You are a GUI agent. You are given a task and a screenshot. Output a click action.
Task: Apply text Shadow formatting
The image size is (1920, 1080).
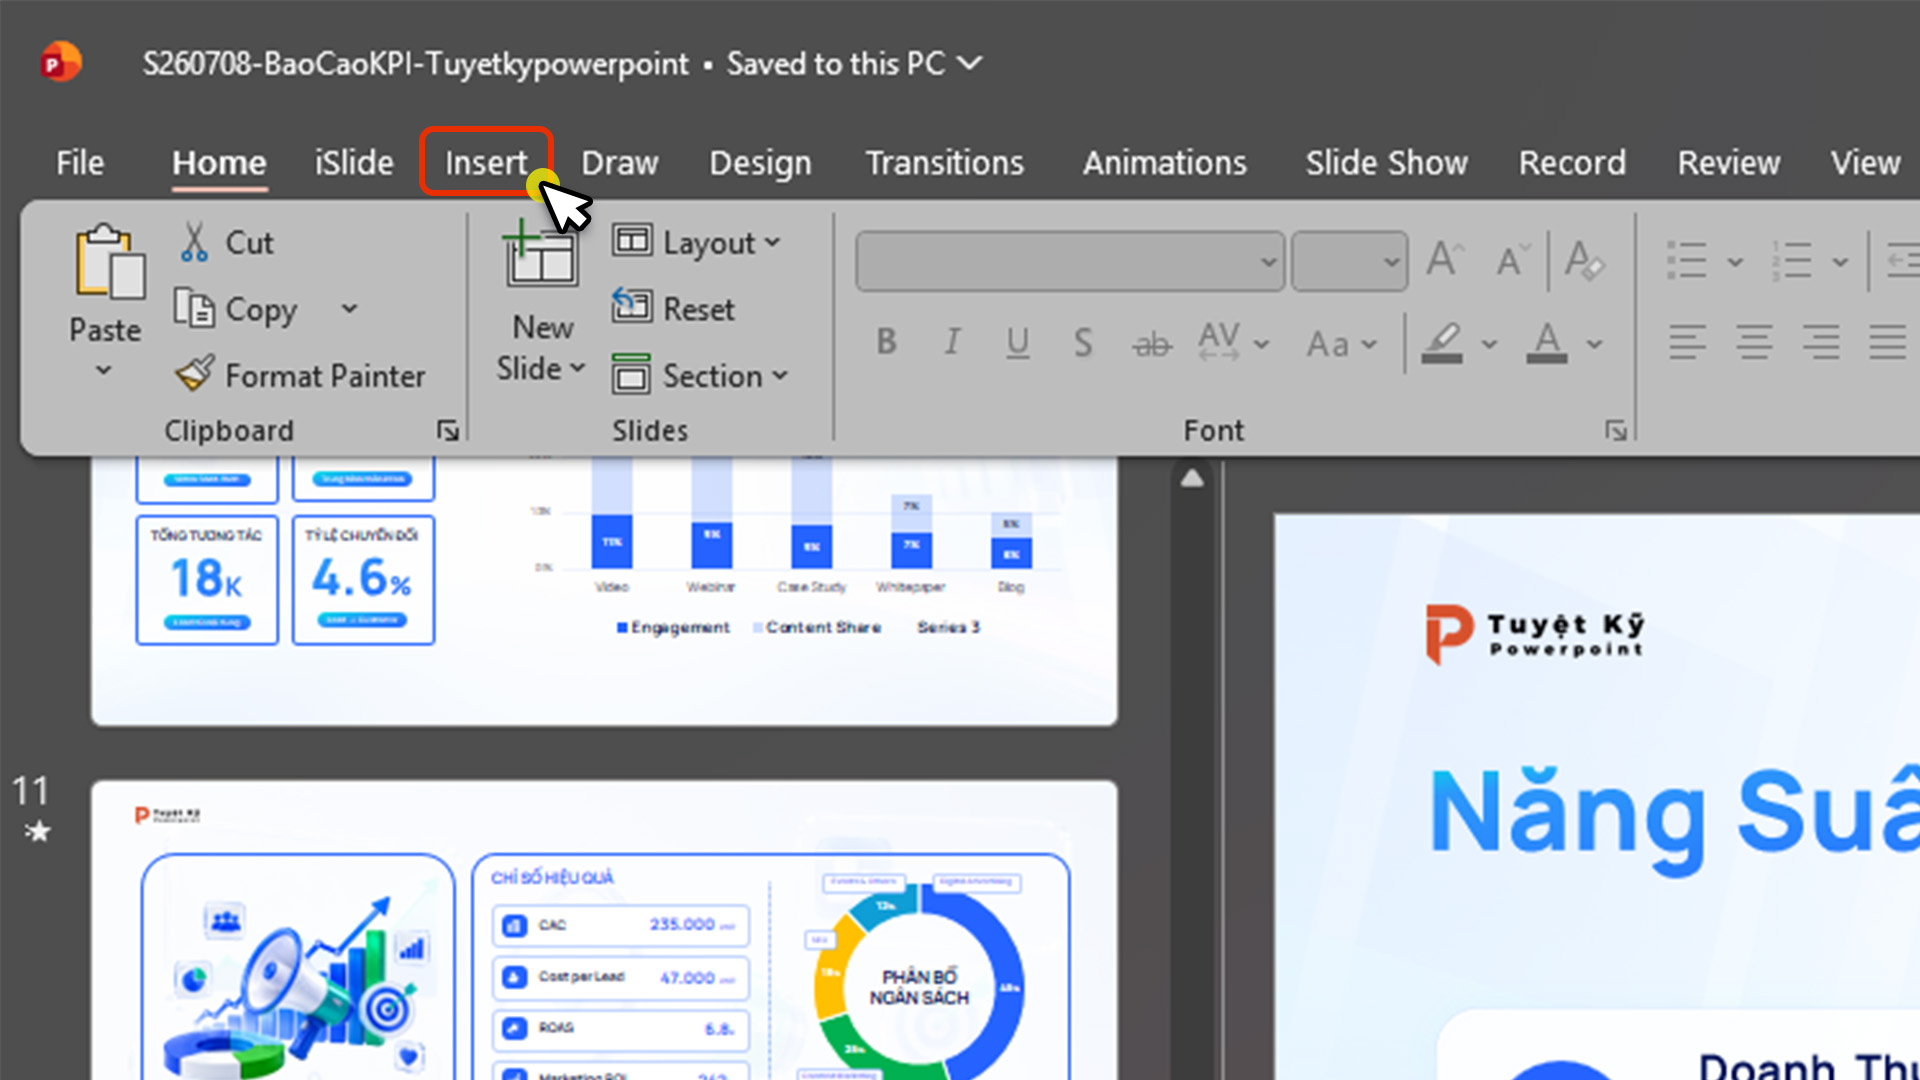(x=1083, y=343)
